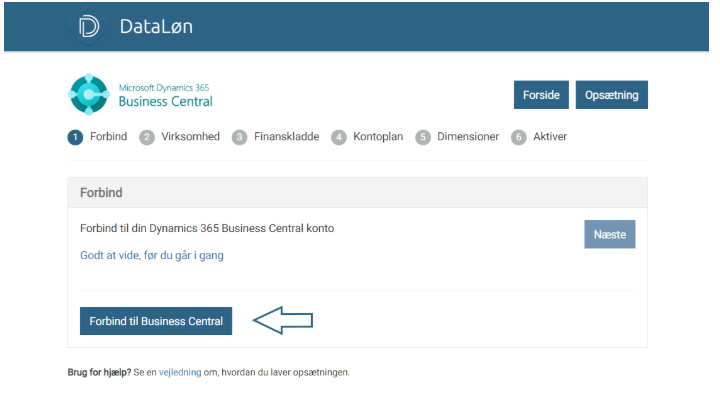Select step 5 circle icon

(x=423, y=137)
